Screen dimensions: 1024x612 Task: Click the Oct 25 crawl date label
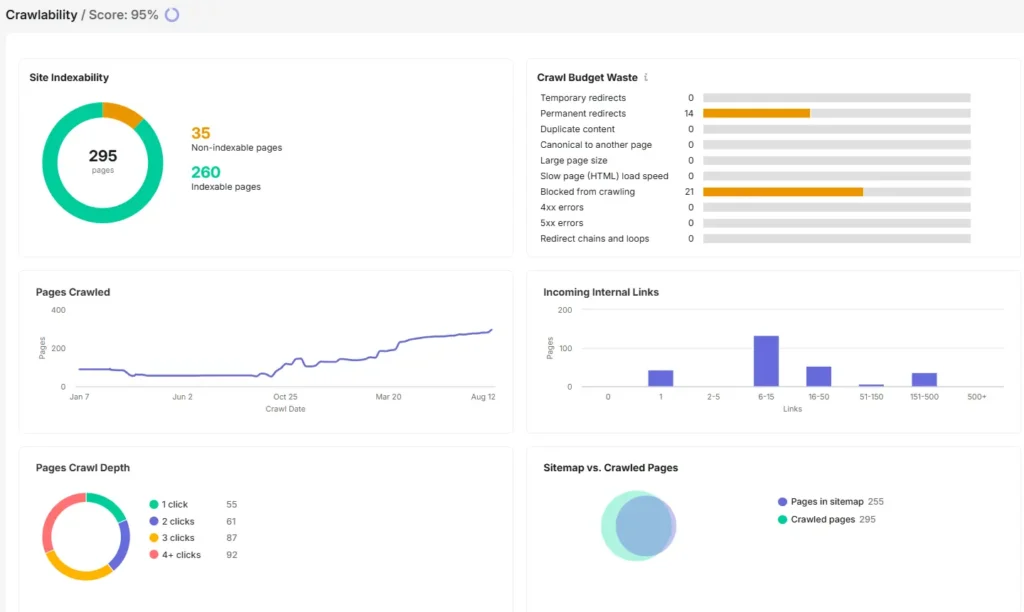coord(285,397)
